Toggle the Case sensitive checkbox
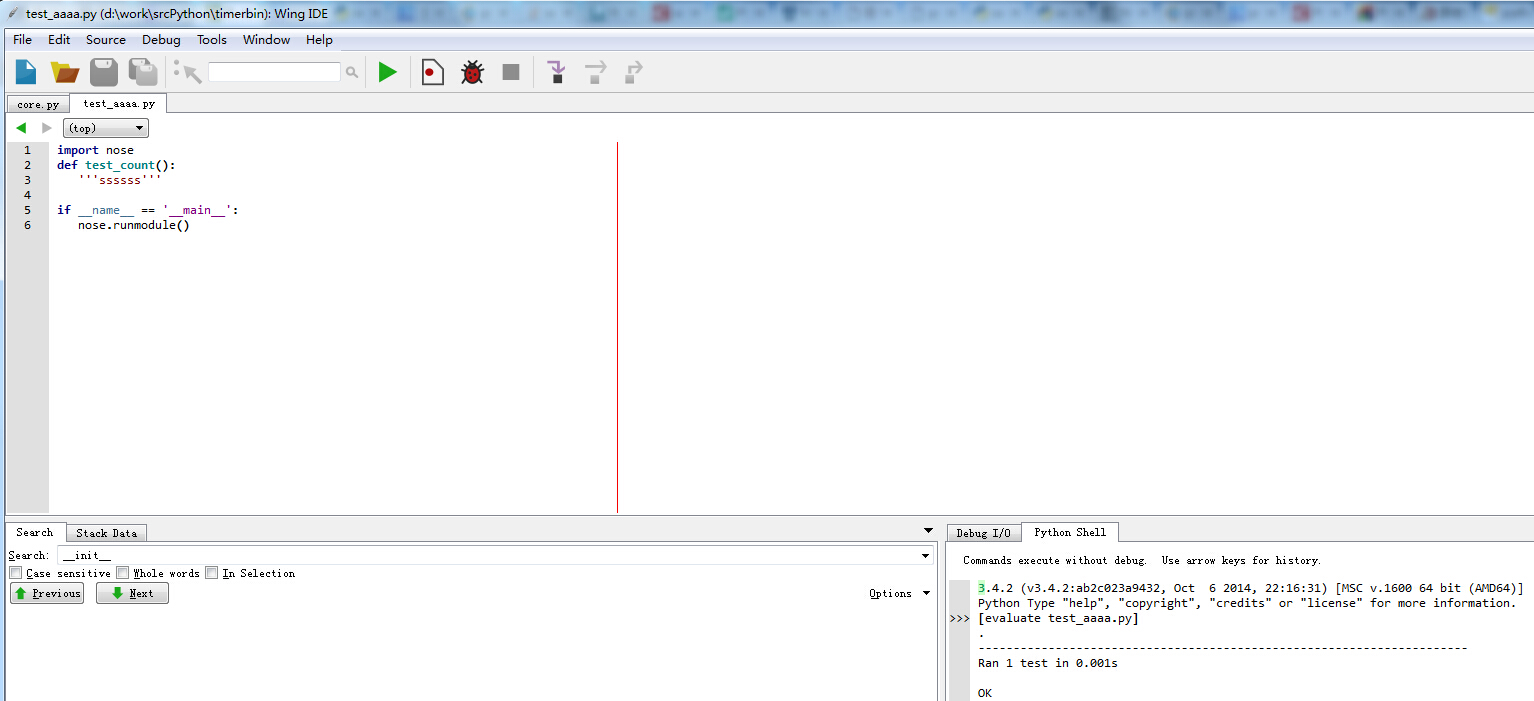Image resolution: width=1534 pixels, height=701 pixels. [x=15, y=573]
